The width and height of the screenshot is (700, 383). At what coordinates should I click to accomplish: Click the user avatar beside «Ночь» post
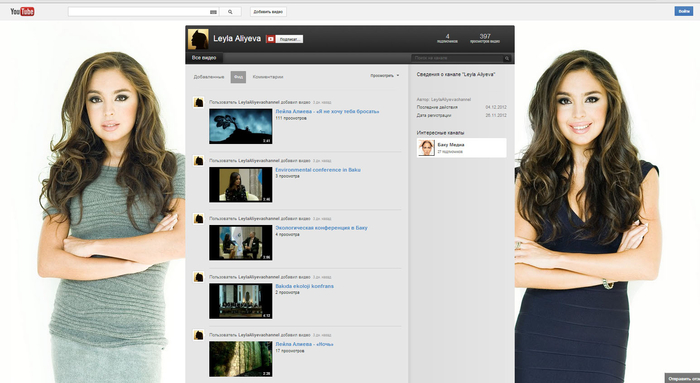coord(199,335)
